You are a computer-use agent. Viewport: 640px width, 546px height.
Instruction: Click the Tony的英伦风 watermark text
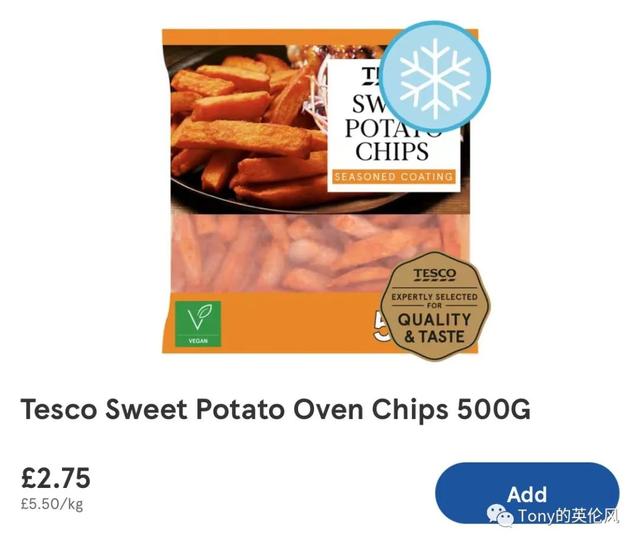pyautogui.click(x=569, y=516)
